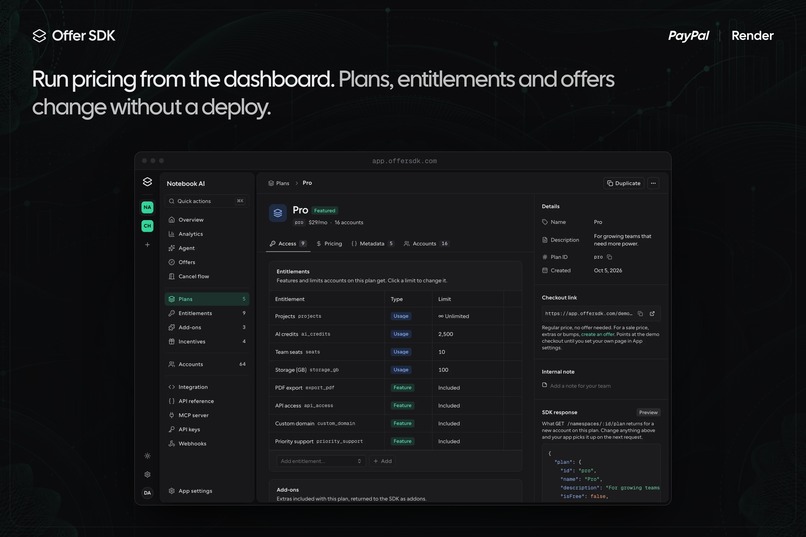Viewport: 806px width, 537px height.
Task: Open API reference in the sidebar
Action: tap(207, 401)
